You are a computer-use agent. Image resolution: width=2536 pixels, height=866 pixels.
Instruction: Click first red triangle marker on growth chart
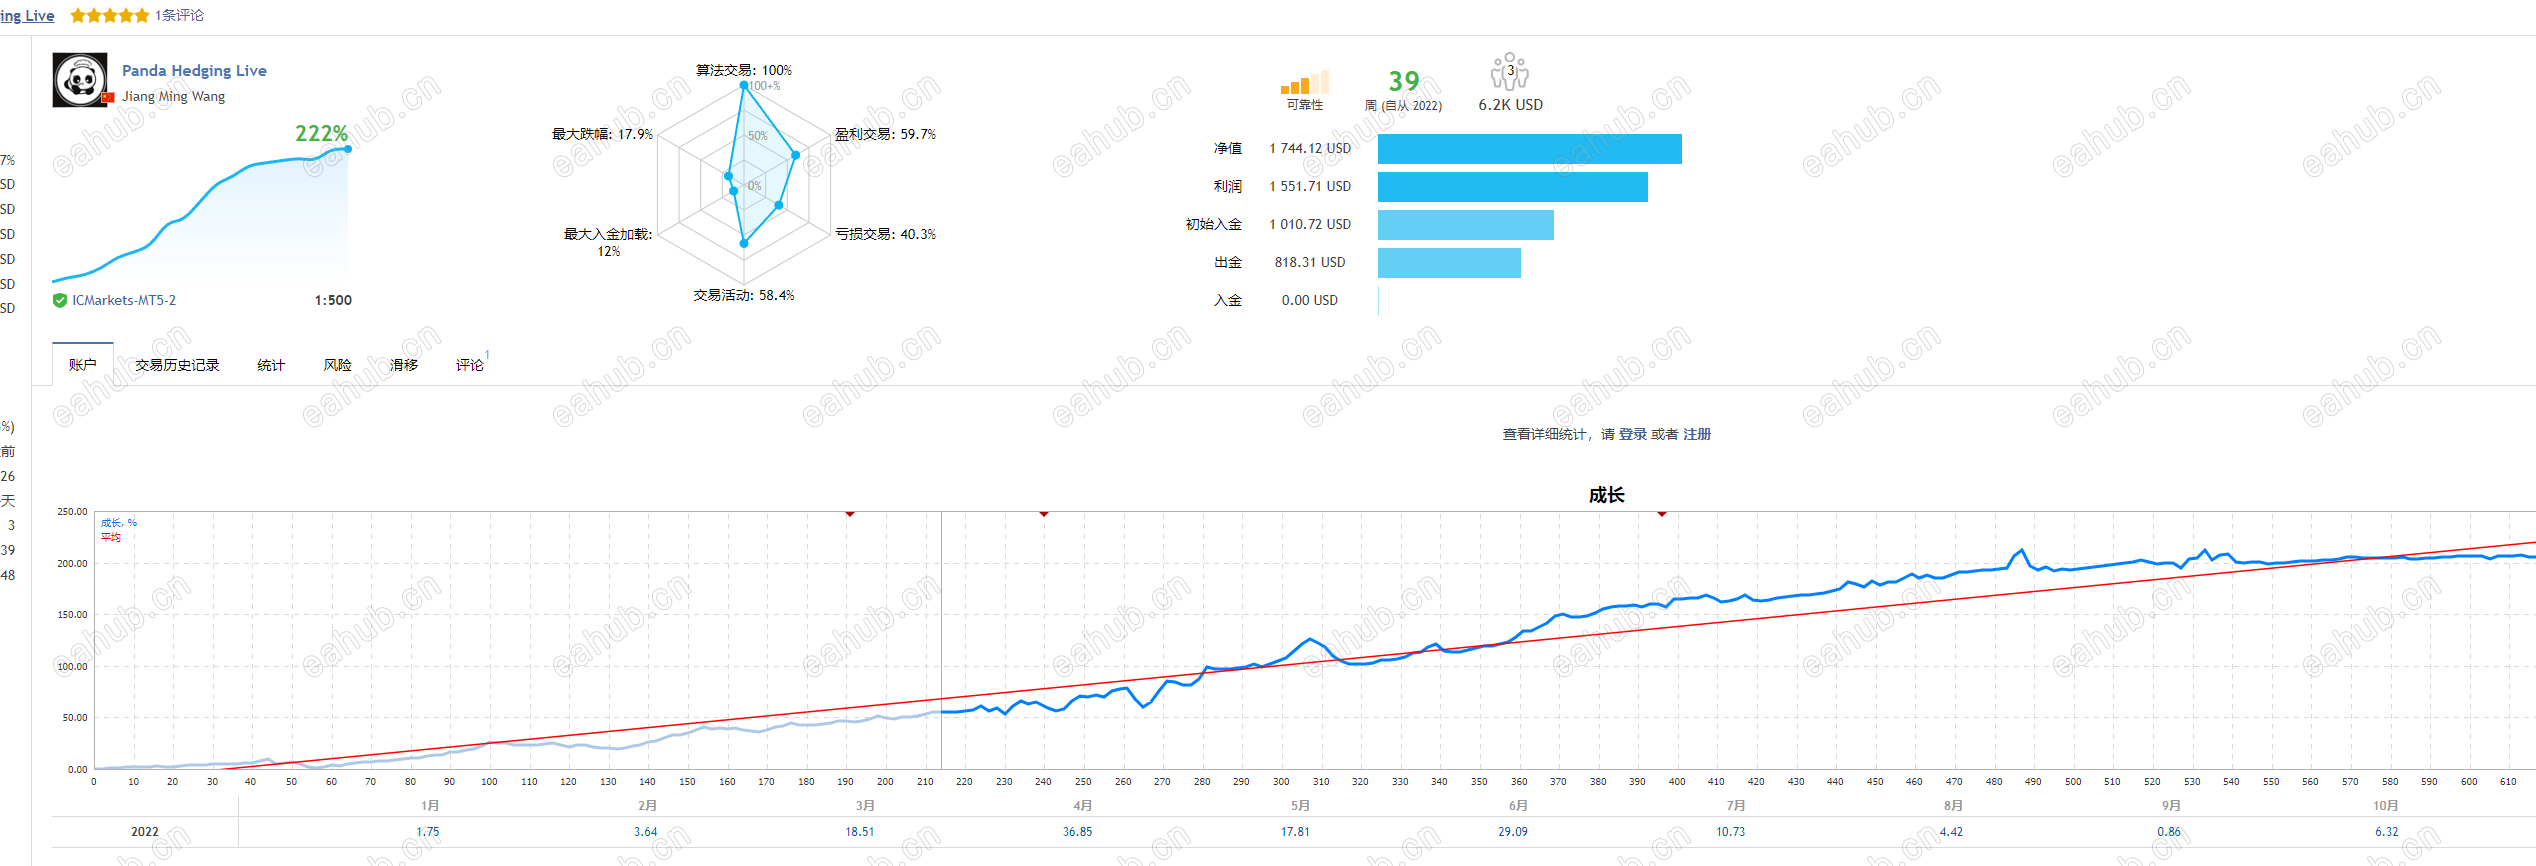coord(850,514)
